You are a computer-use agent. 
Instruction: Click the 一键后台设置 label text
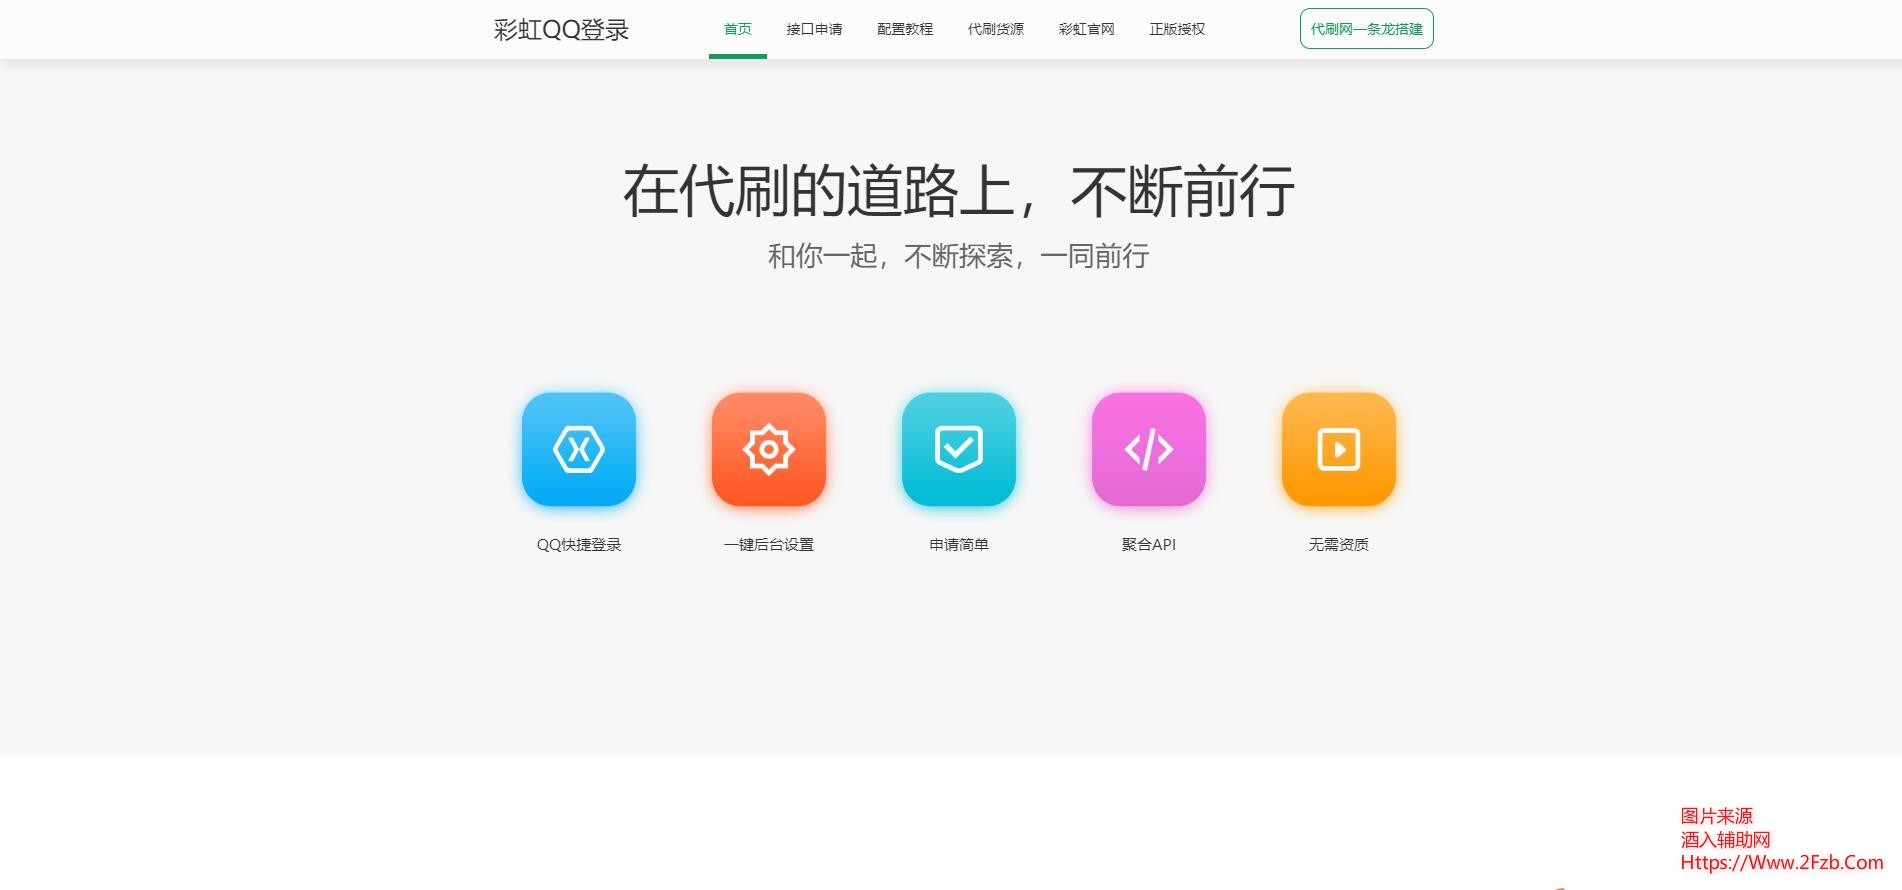(769, 545)
